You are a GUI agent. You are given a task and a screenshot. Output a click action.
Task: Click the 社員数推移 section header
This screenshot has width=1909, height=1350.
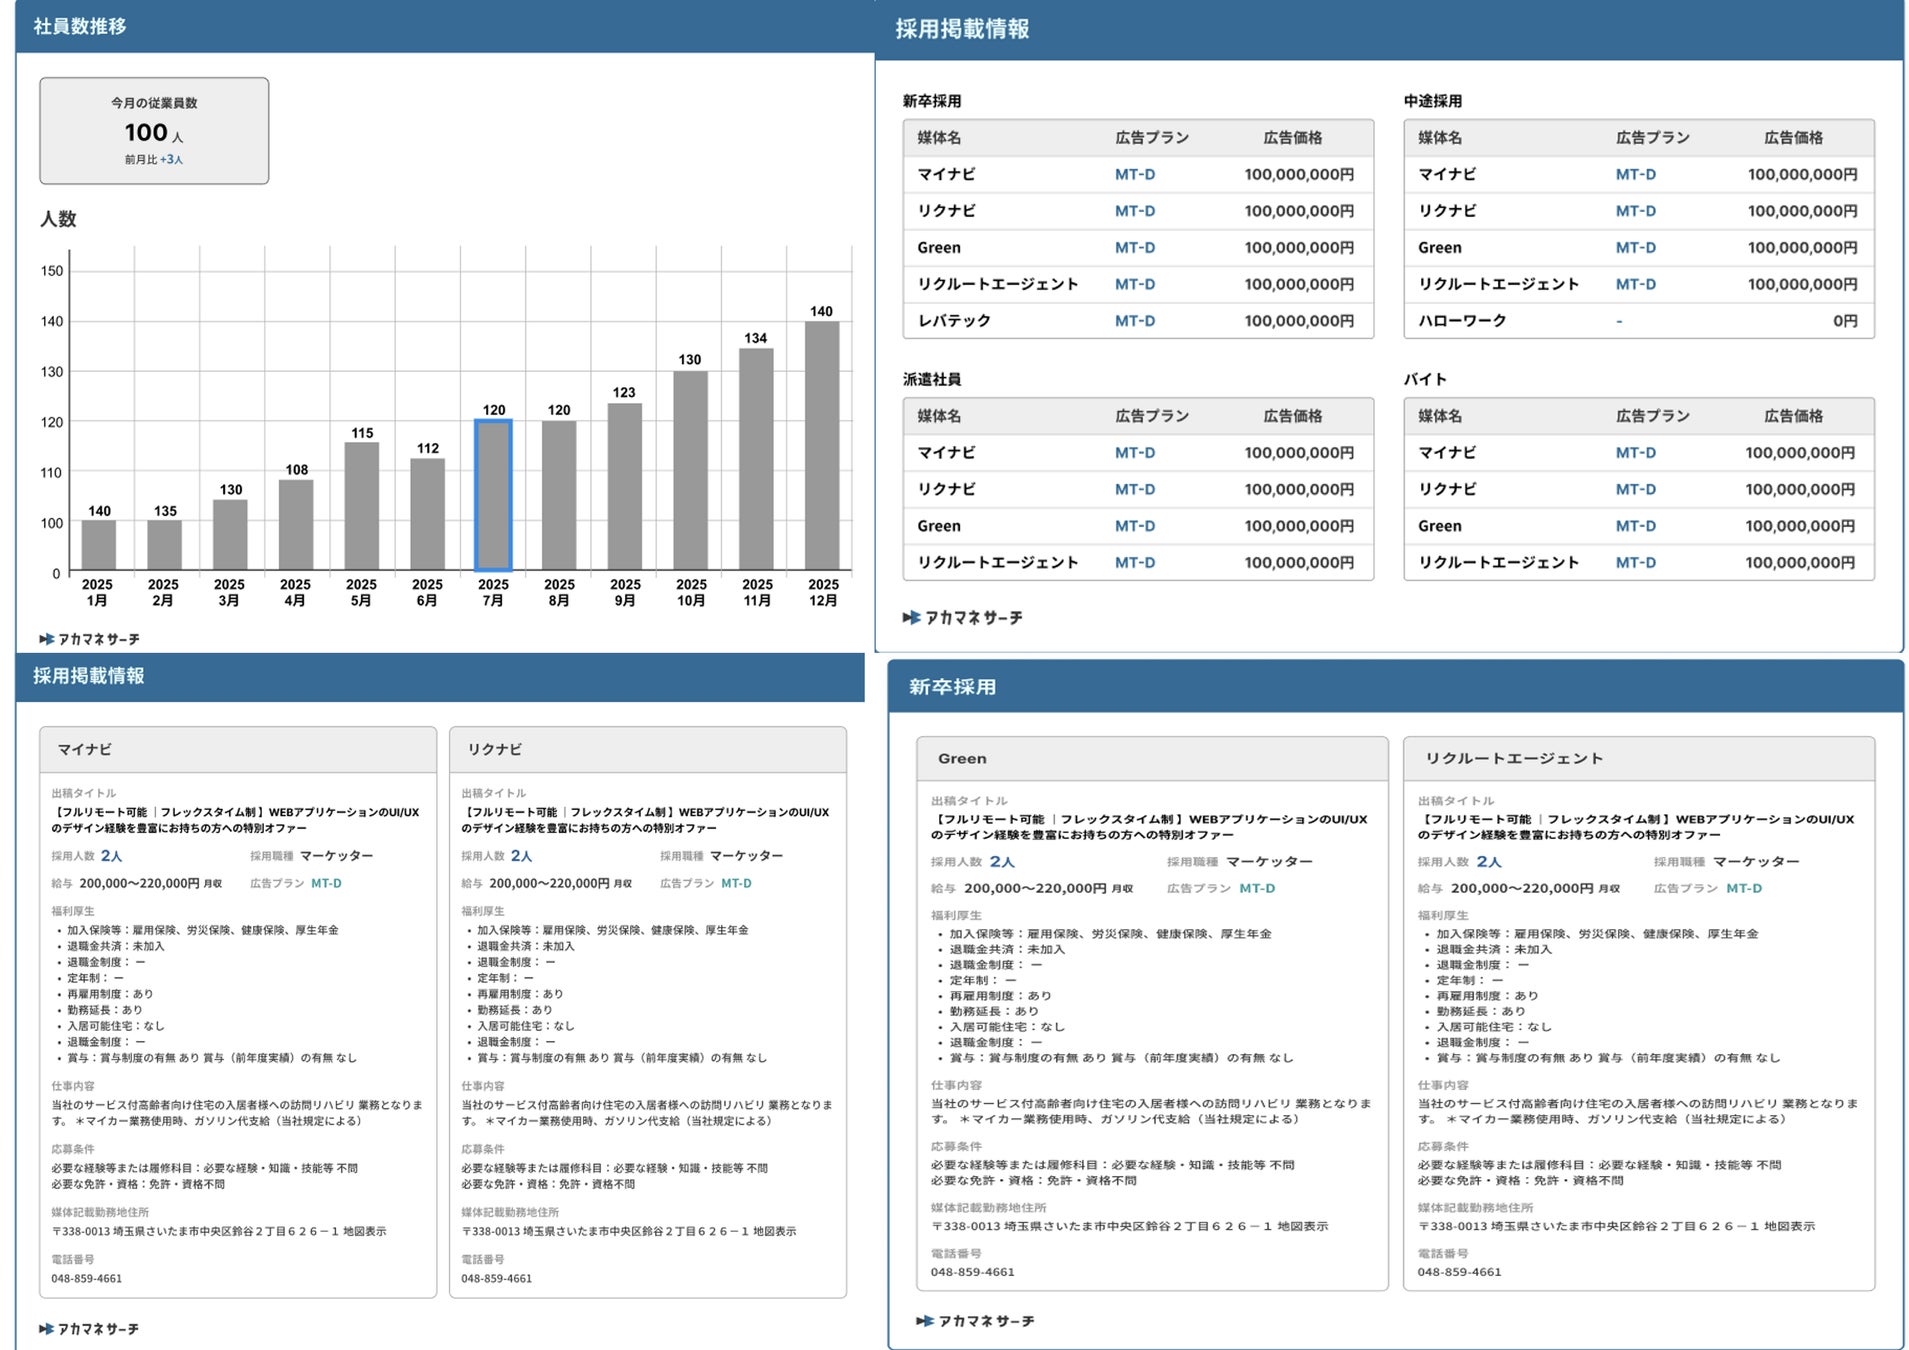pos(445,26)
